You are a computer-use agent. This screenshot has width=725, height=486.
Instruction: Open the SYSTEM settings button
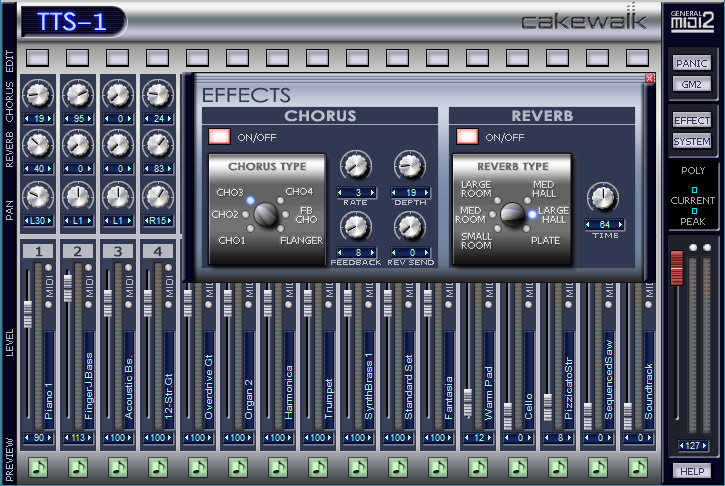point(692,141)
